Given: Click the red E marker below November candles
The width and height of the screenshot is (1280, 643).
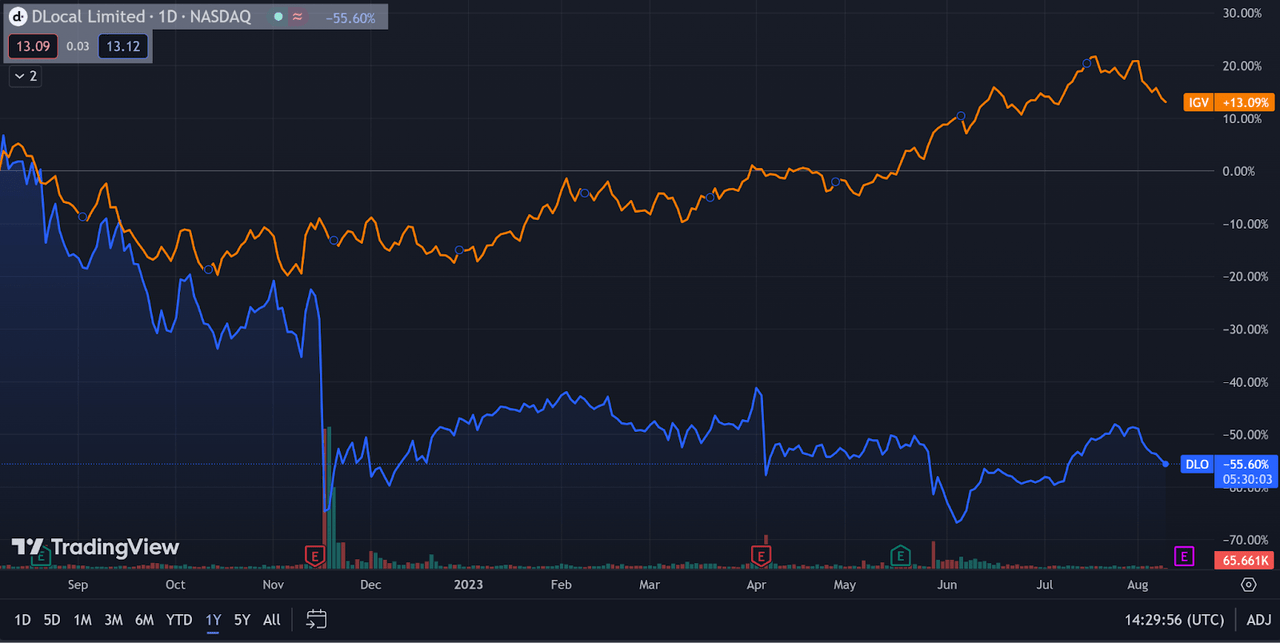Looking at the screenshot, I should (316, 555).
